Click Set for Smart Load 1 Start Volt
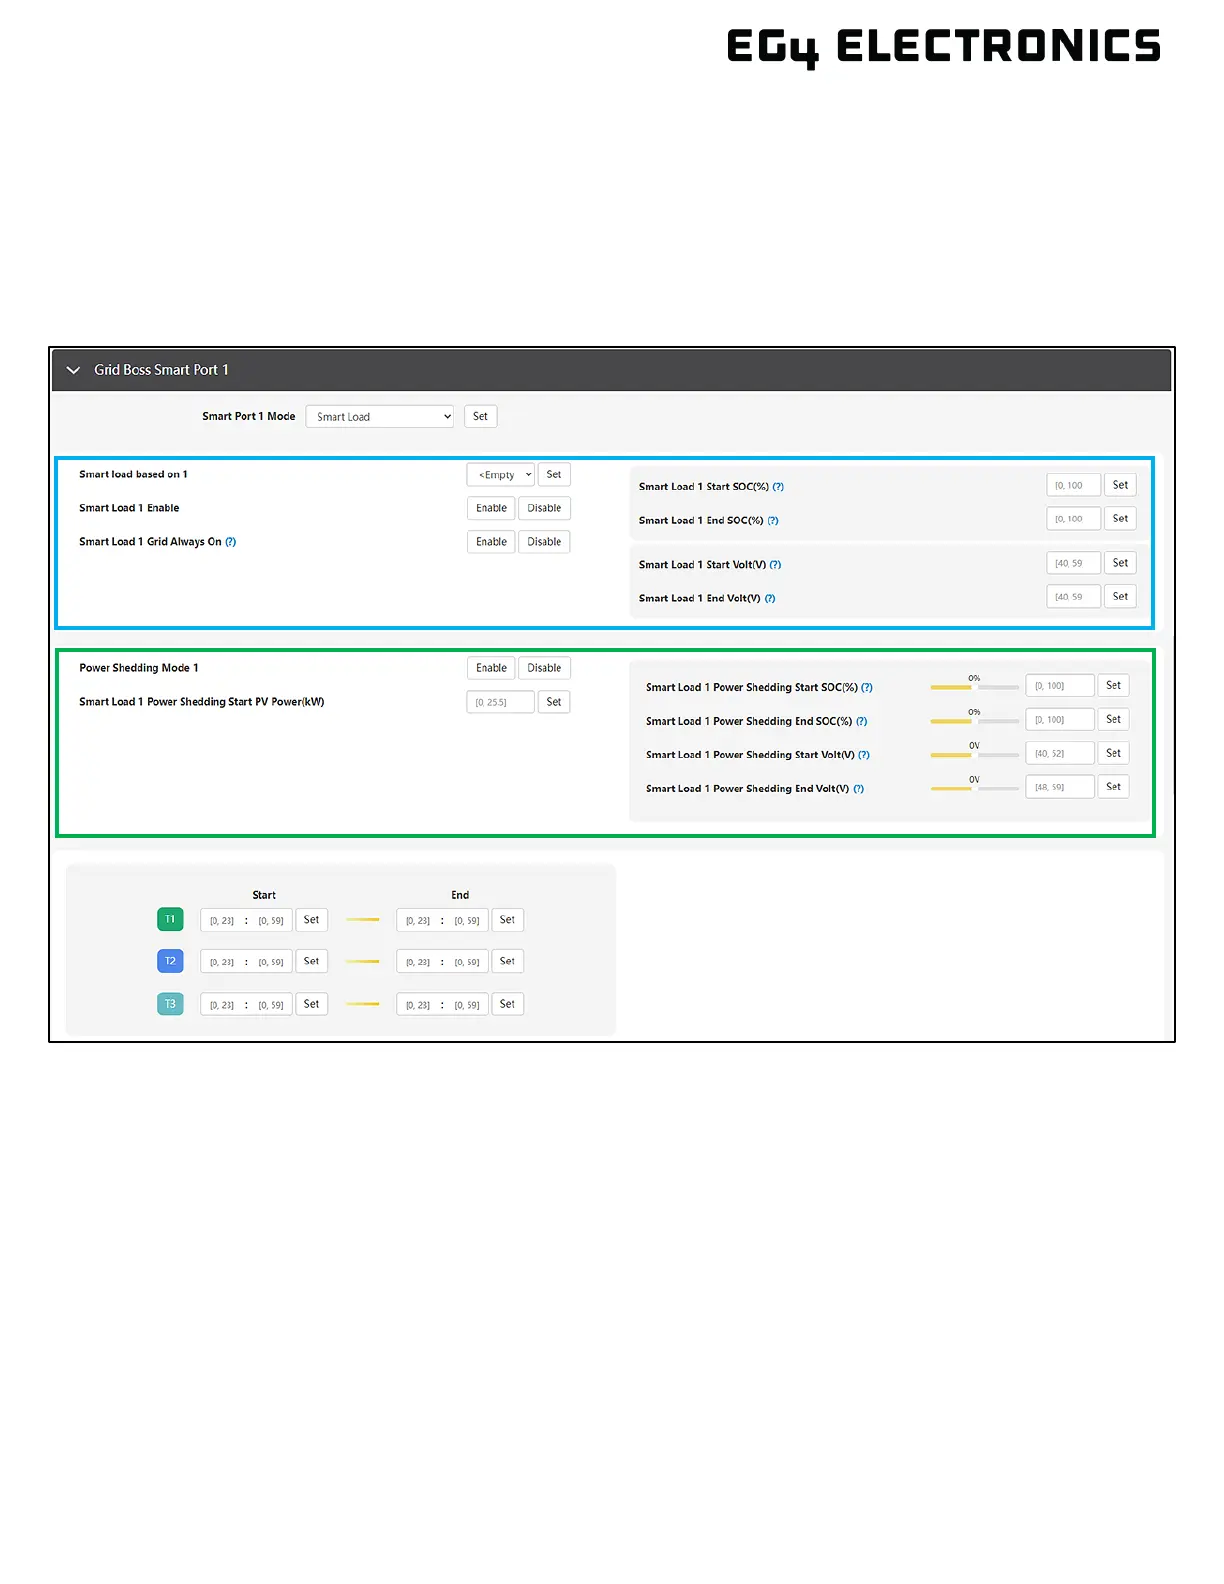The image size is (1224, 1584). 1120,563
